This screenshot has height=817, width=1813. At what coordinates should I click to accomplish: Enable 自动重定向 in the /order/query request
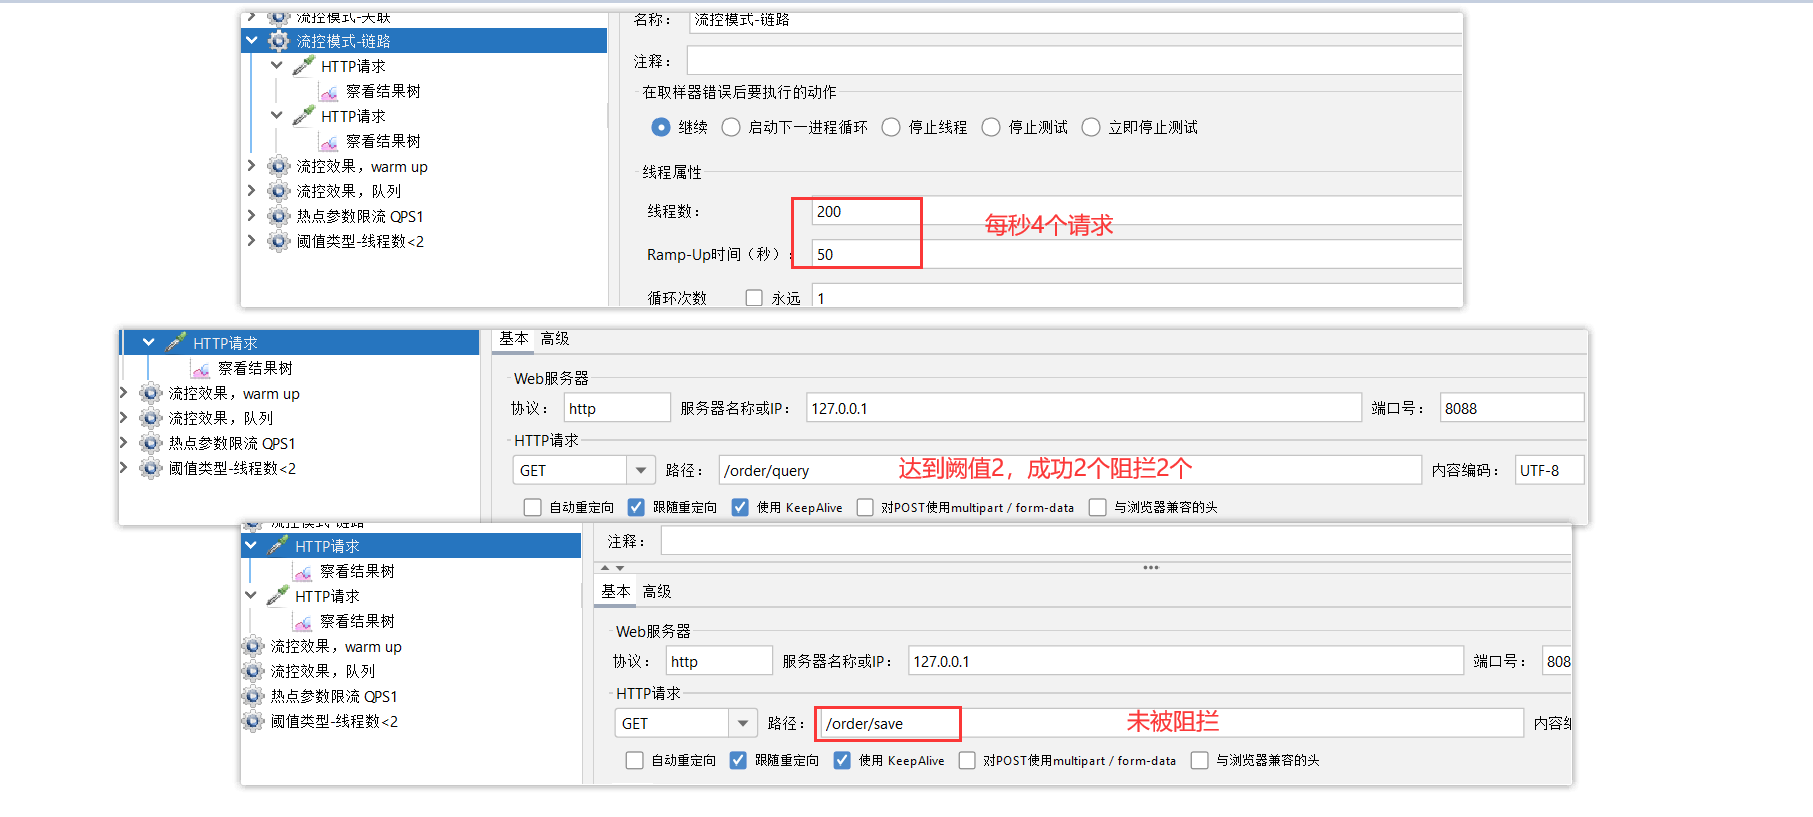pos(533,507)
